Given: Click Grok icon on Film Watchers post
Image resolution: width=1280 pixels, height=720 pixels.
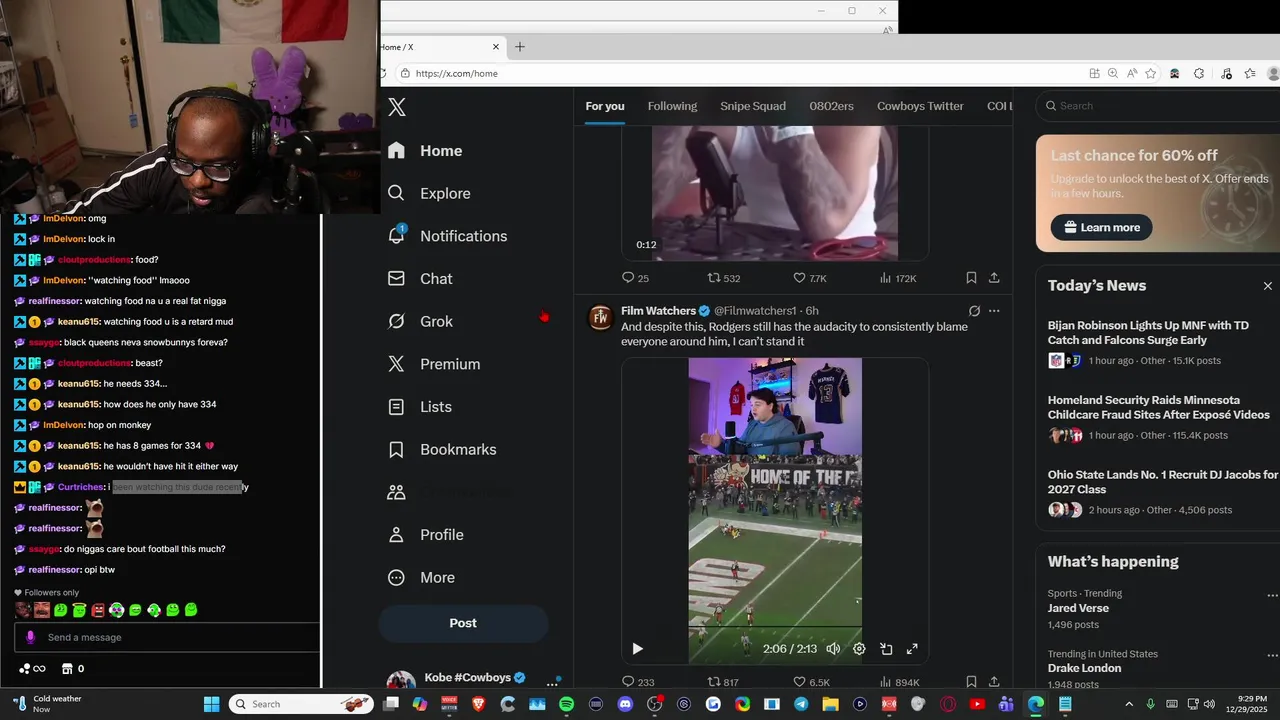Looking at the screenshot, I should [974, 311].
